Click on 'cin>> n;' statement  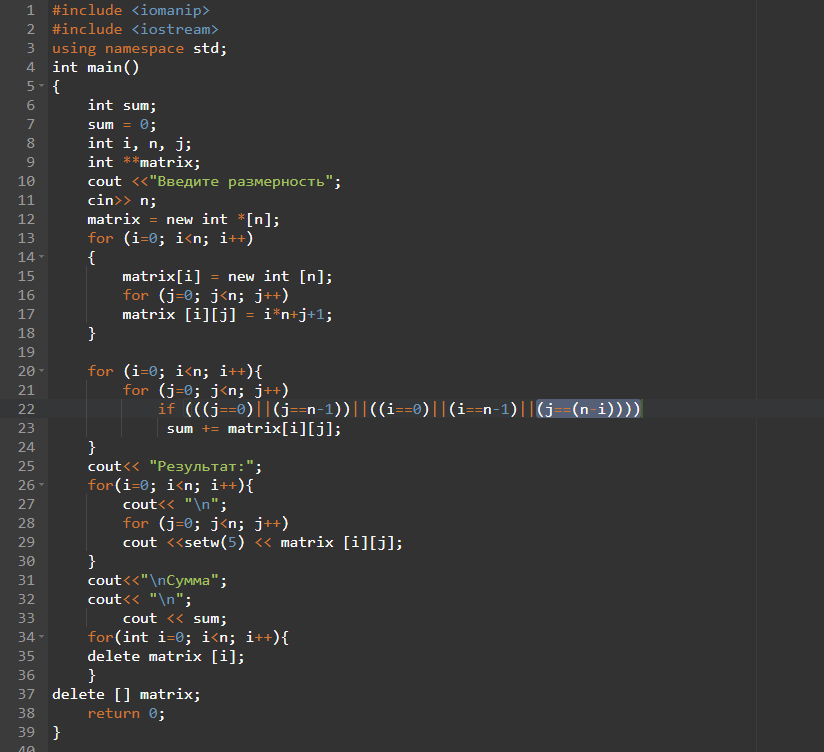pos(122,201)
